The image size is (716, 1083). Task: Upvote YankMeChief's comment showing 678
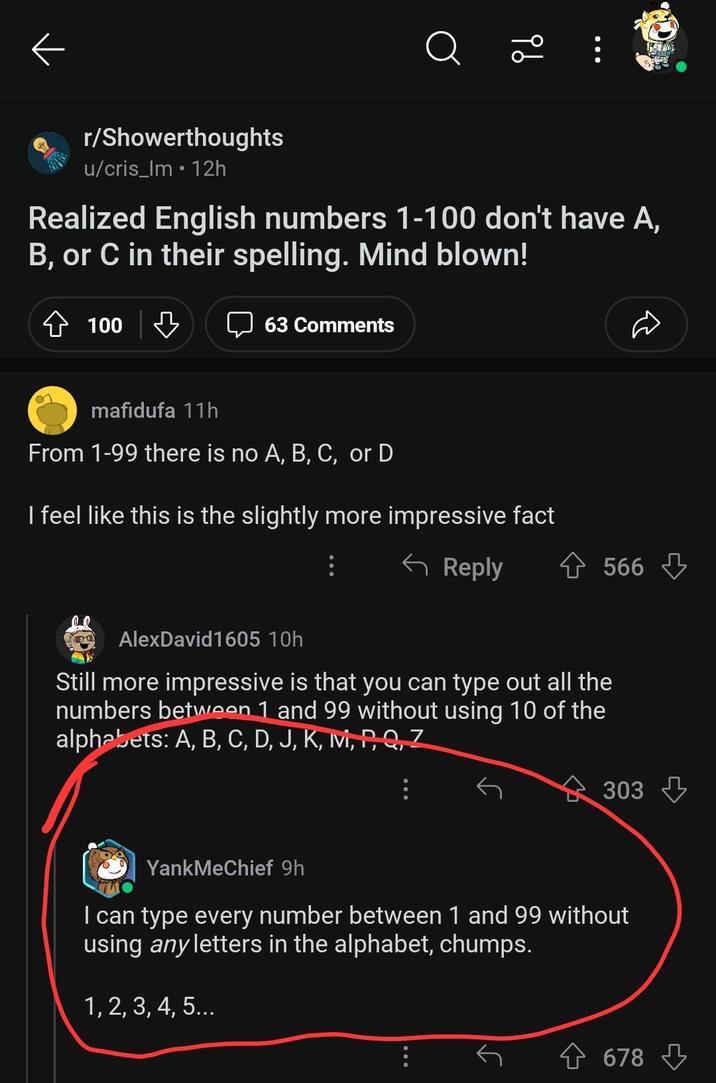572,1057
